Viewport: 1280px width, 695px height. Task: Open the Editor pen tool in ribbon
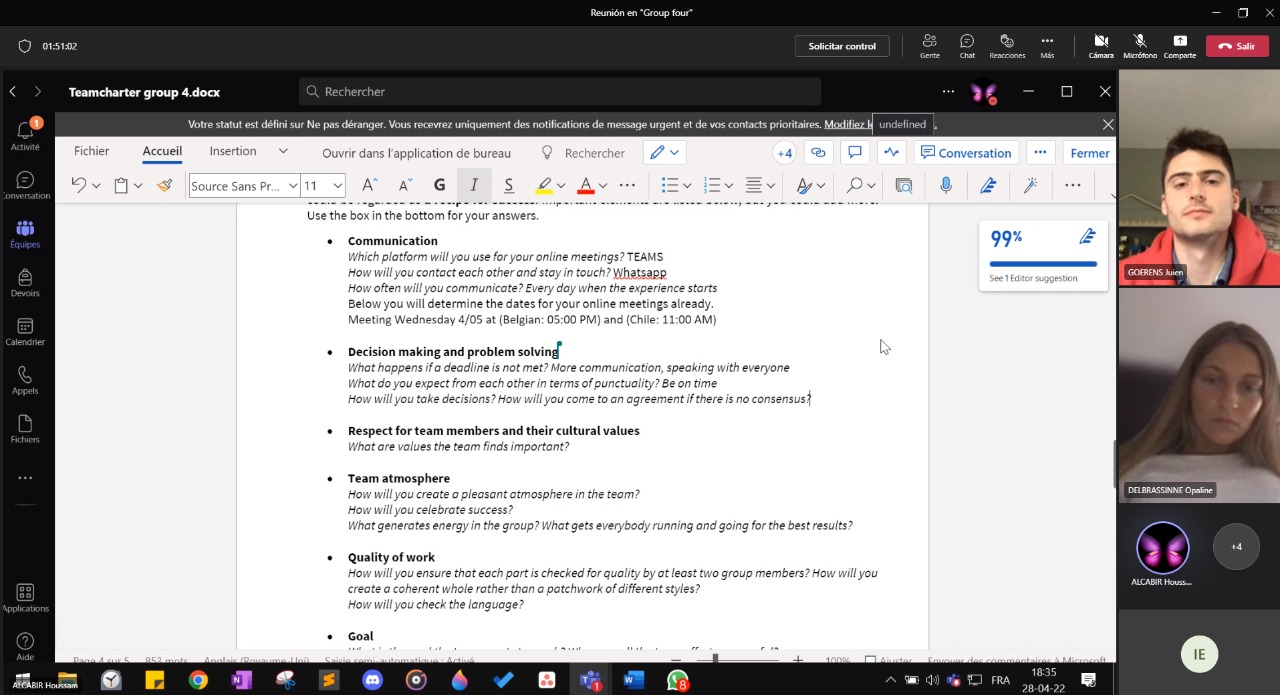pos(988,185)
